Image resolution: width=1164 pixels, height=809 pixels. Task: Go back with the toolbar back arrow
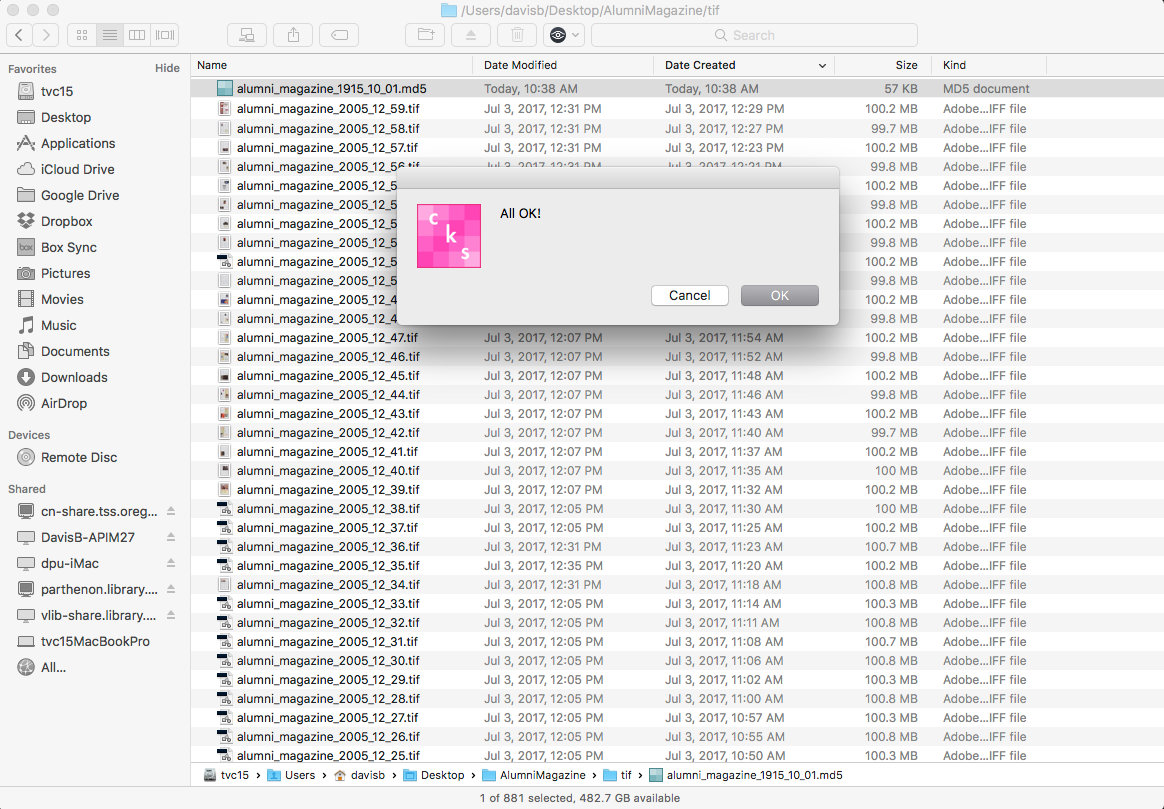[x=19, y=35]
